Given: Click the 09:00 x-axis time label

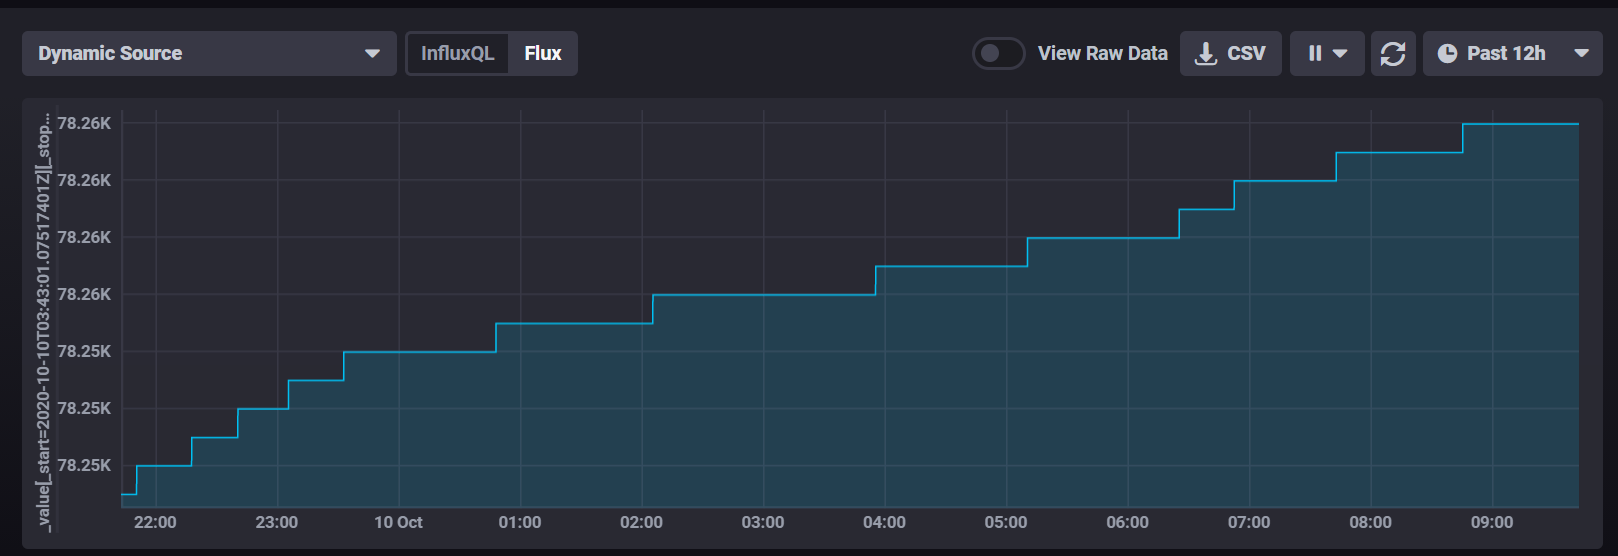Looking at the screenshot, I should click(x=1491, y=522).
